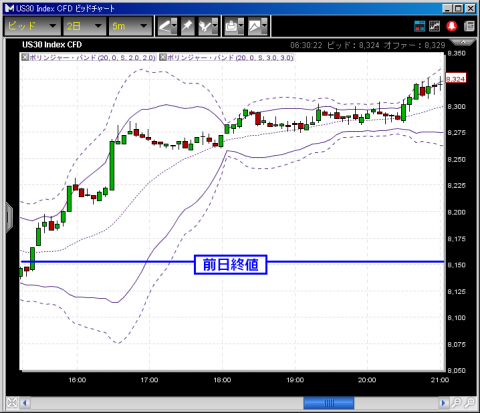Click the ボリンジャー・バンド (20, 0, S, 3.0, 3.0) label
This screenshot has height=413, width=480.
pos(230,58)
